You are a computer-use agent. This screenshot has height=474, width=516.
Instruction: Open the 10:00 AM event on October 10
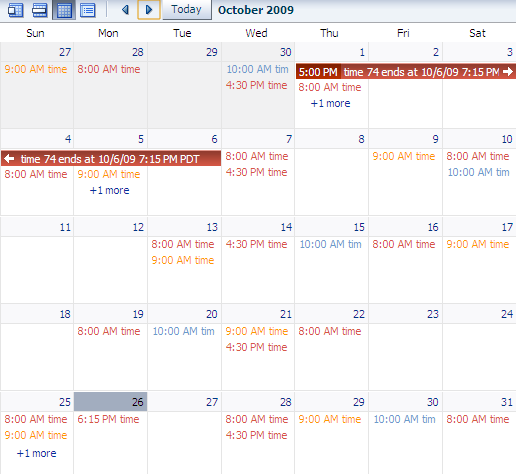(478, 172)
